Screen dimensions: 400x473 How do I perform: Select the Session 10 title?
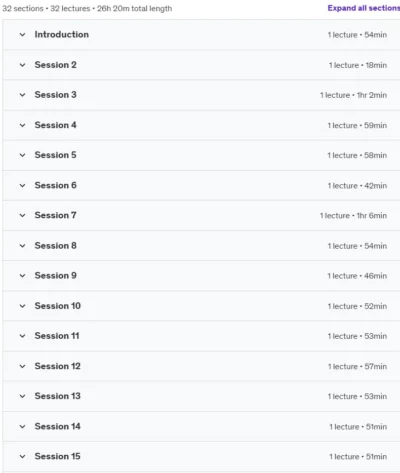point(58,306)
